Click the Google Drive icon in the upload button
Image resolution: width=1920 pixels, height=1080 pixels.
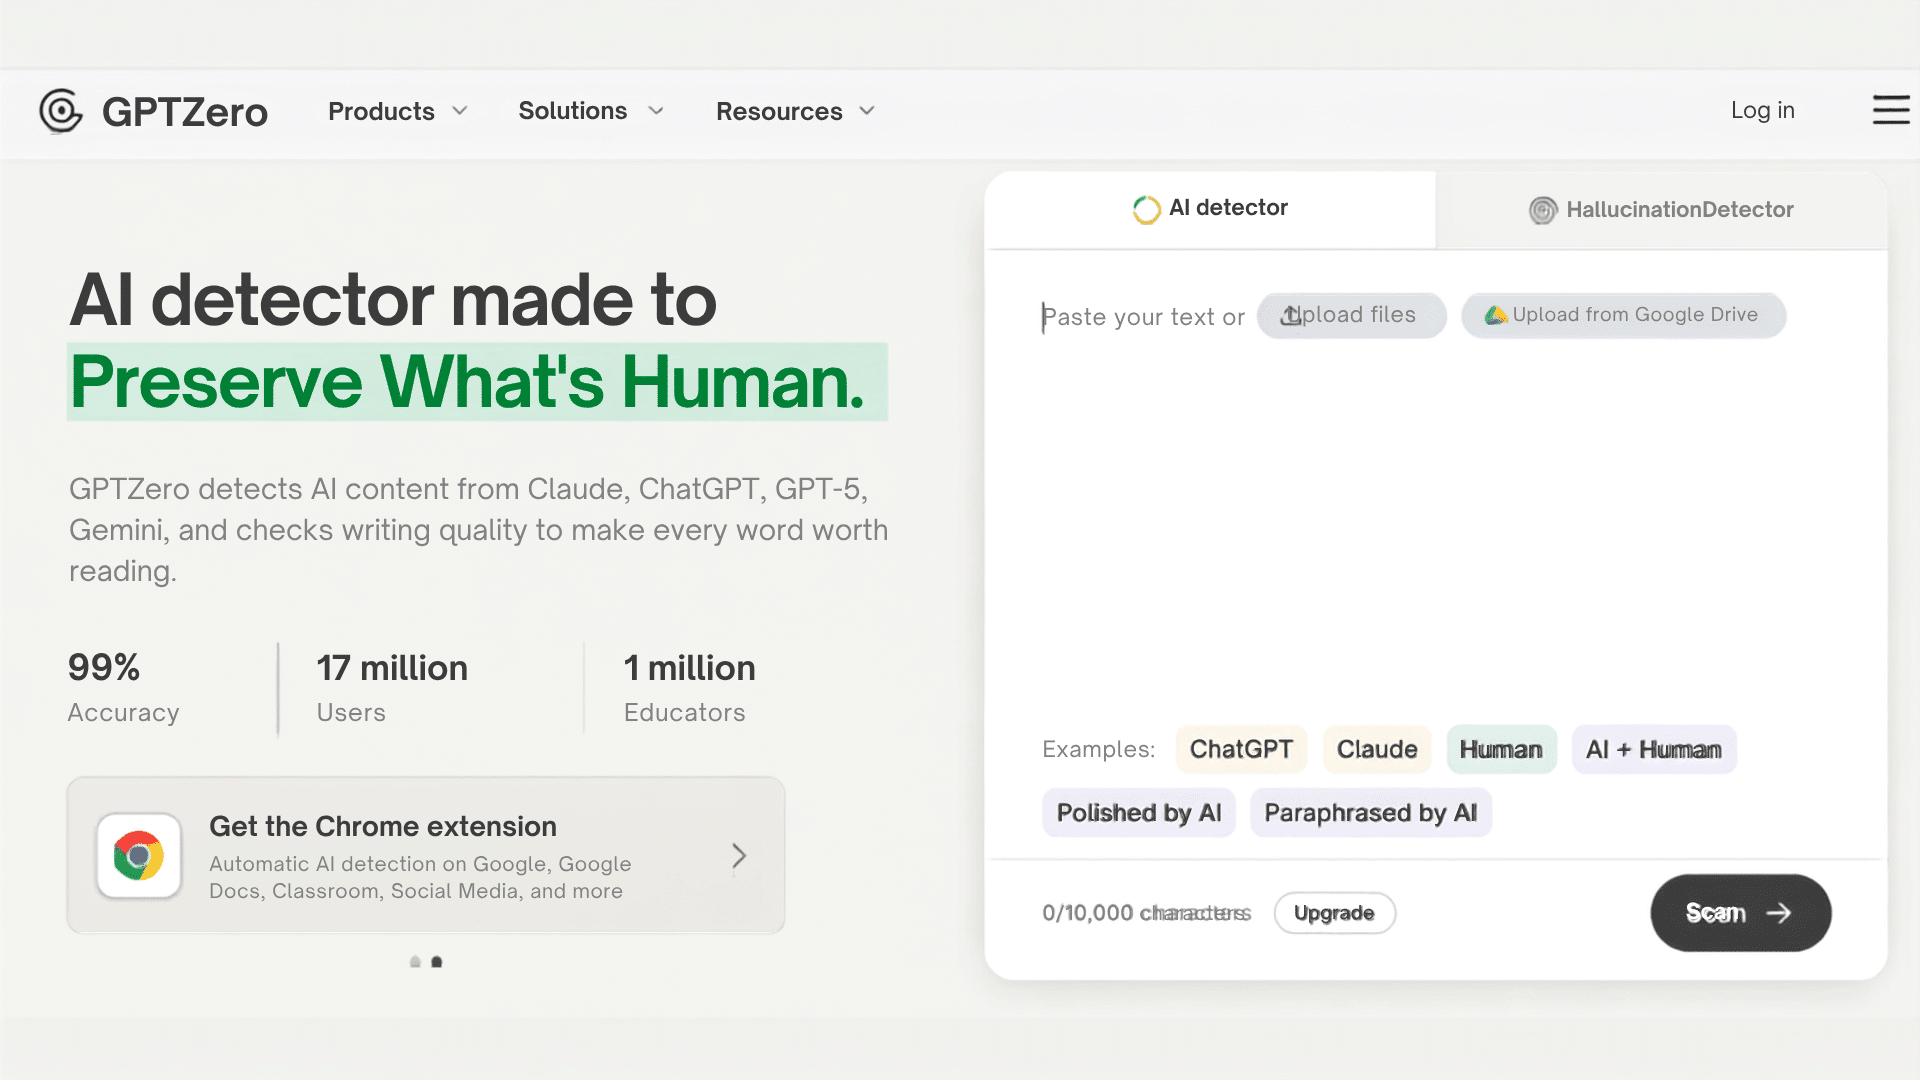tap(1495, 315)
